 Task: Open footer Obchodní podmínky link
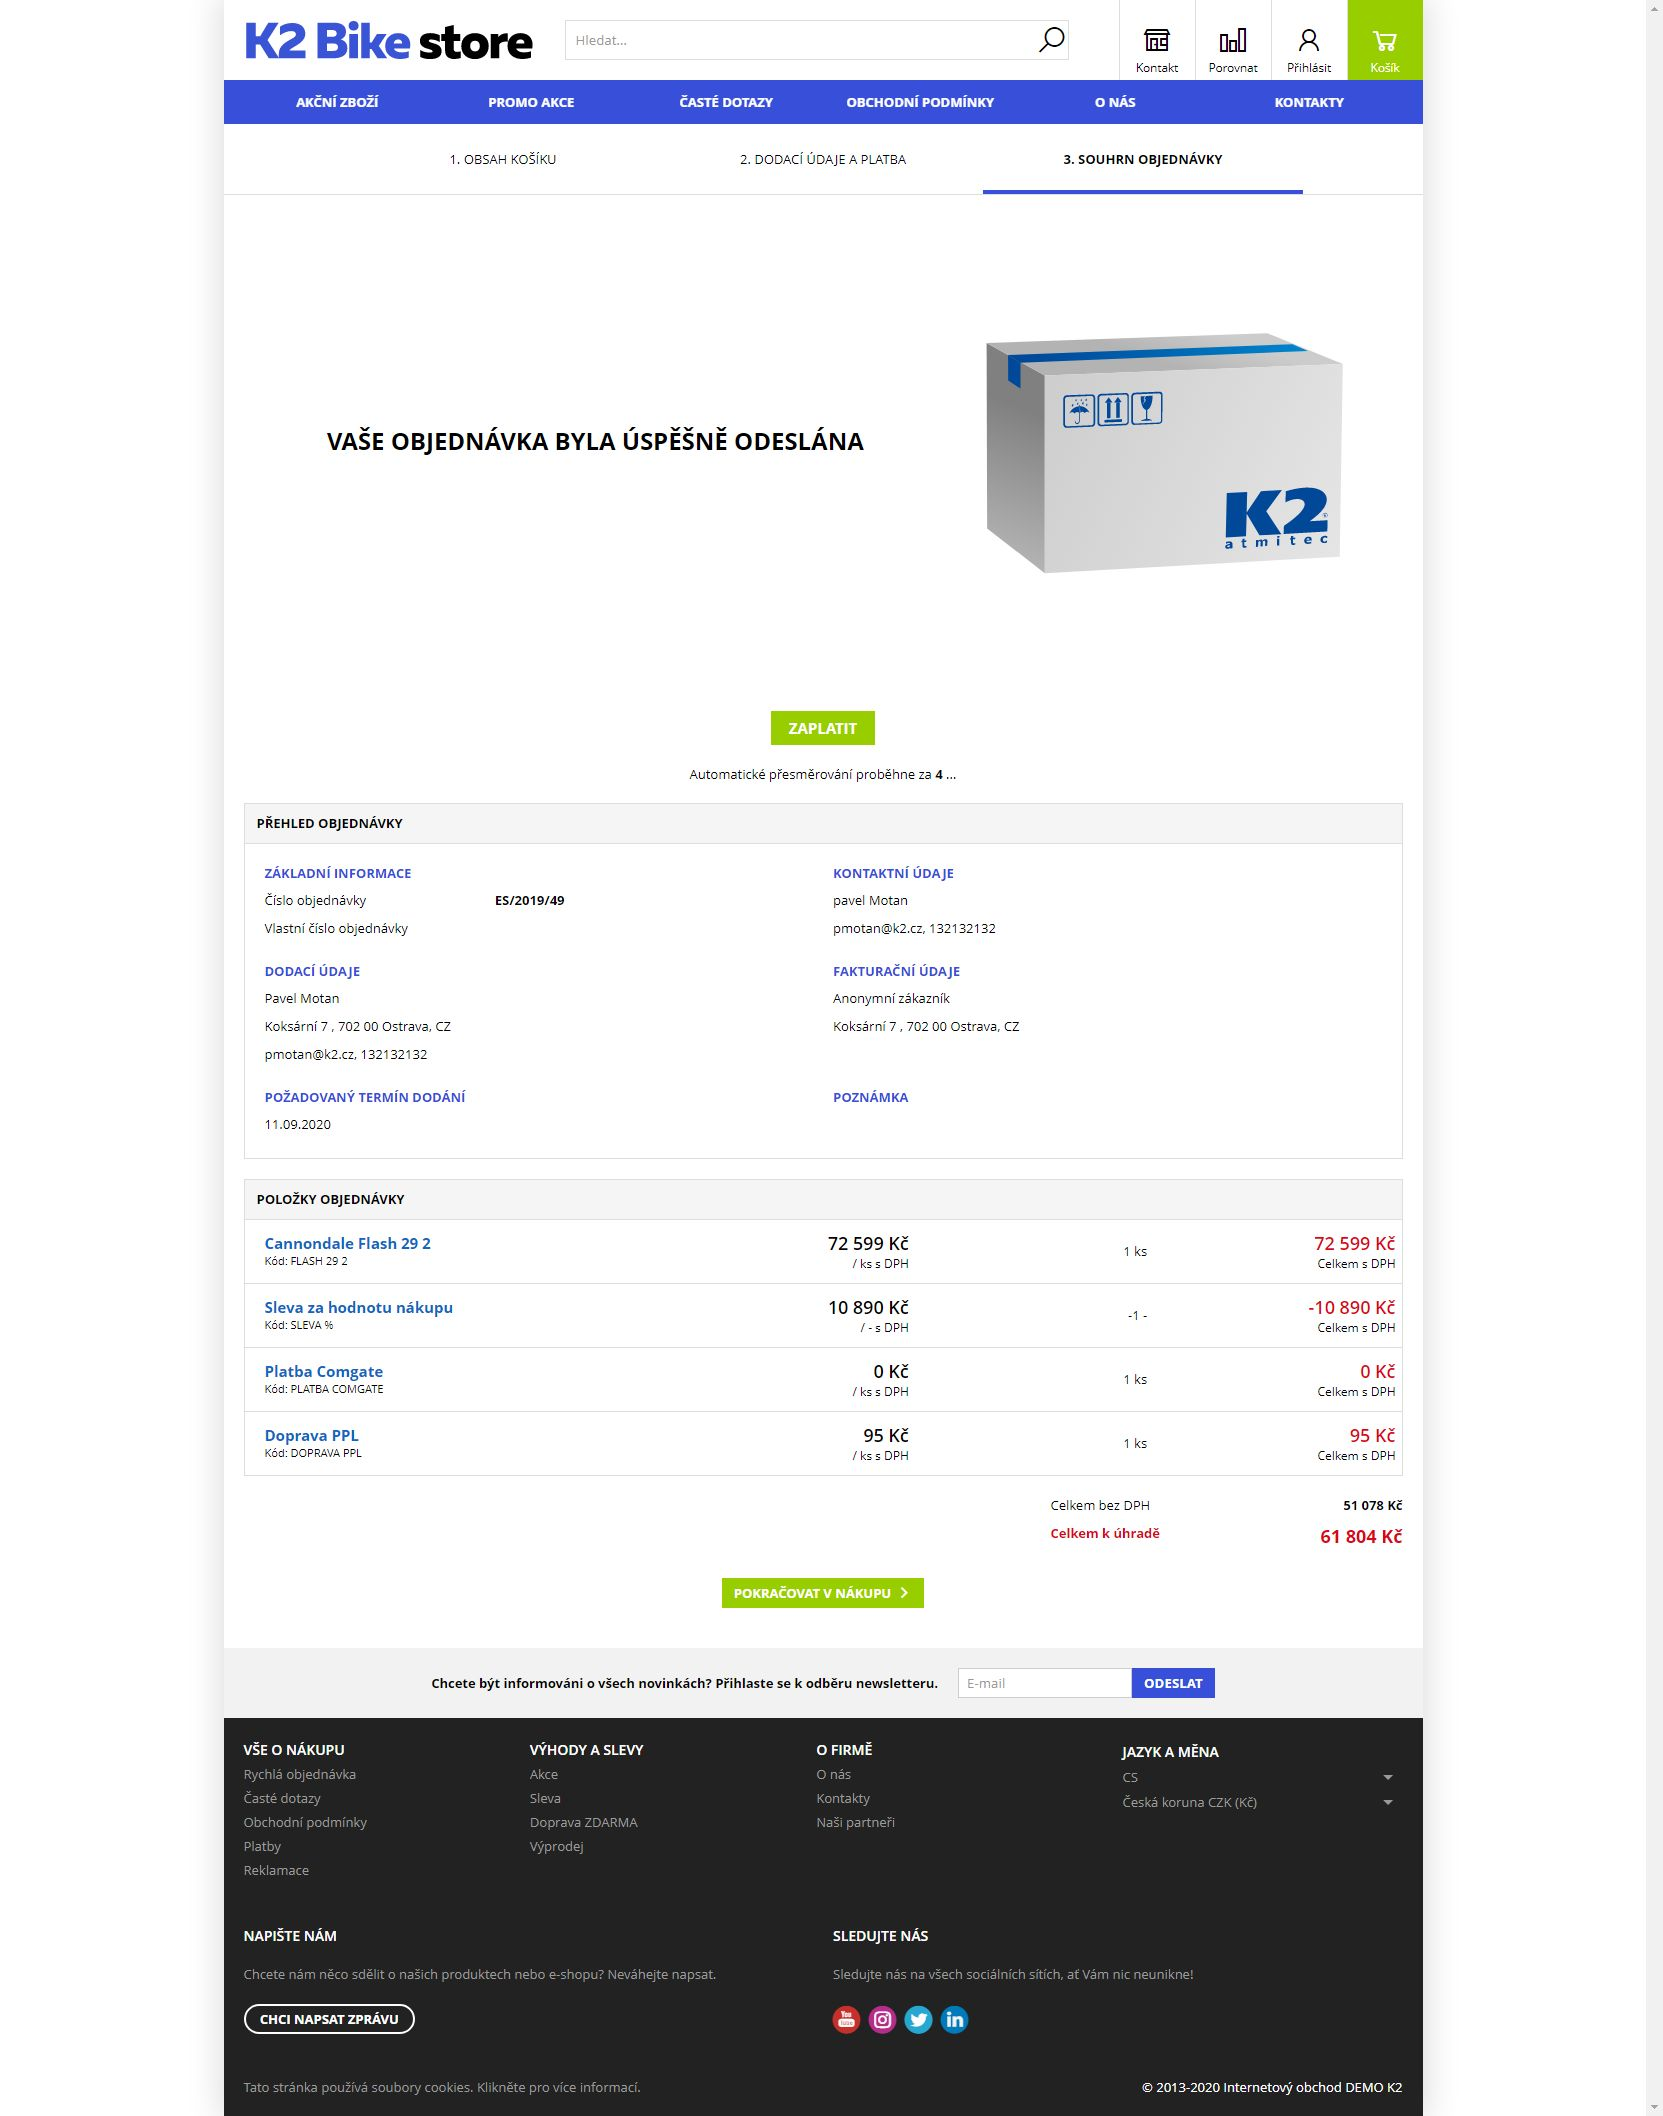click(x=305, y=1822)
